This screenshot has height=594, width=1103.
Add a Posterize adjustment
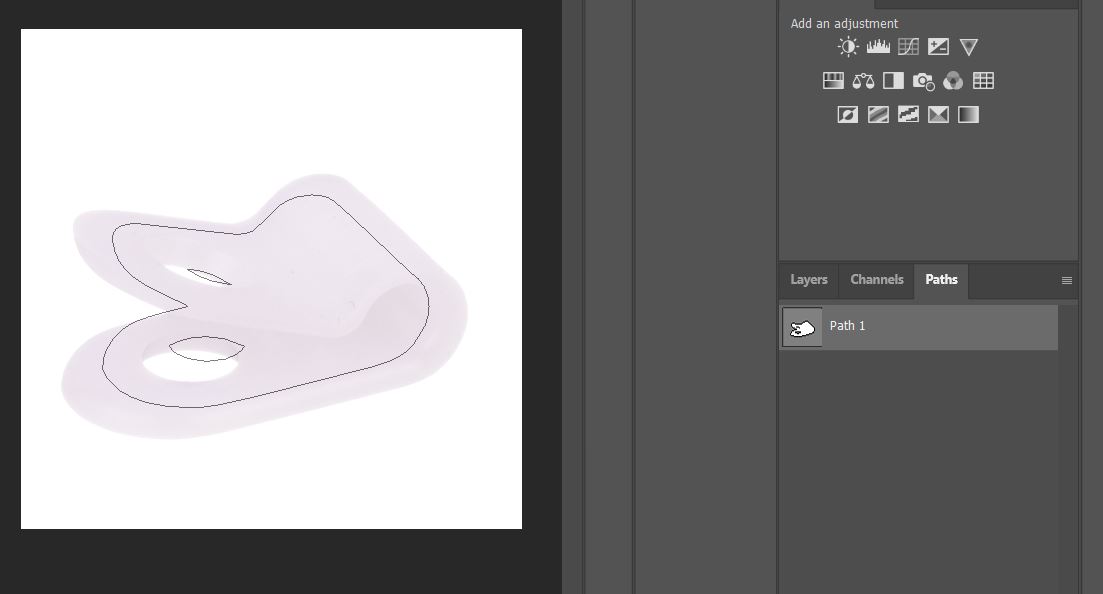(878, 115)
